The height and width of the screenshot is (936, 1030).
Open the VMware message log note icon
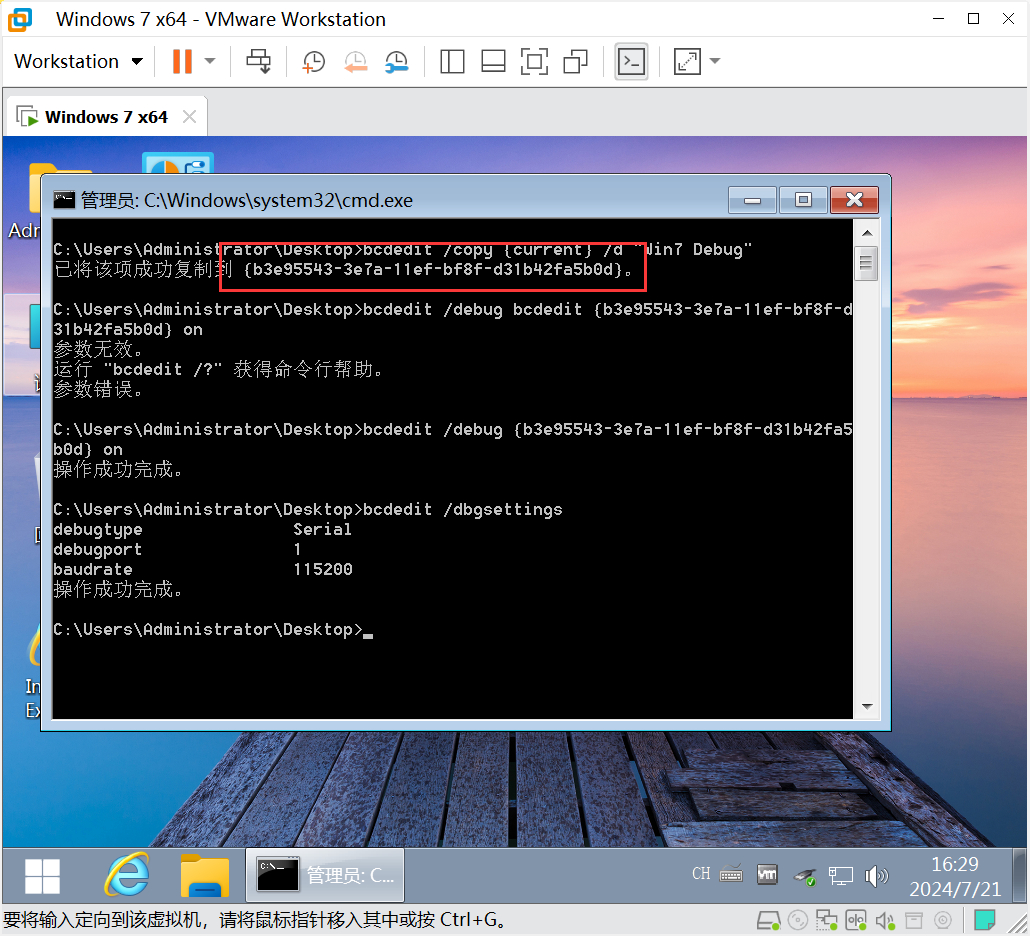[x=985, y=920]
